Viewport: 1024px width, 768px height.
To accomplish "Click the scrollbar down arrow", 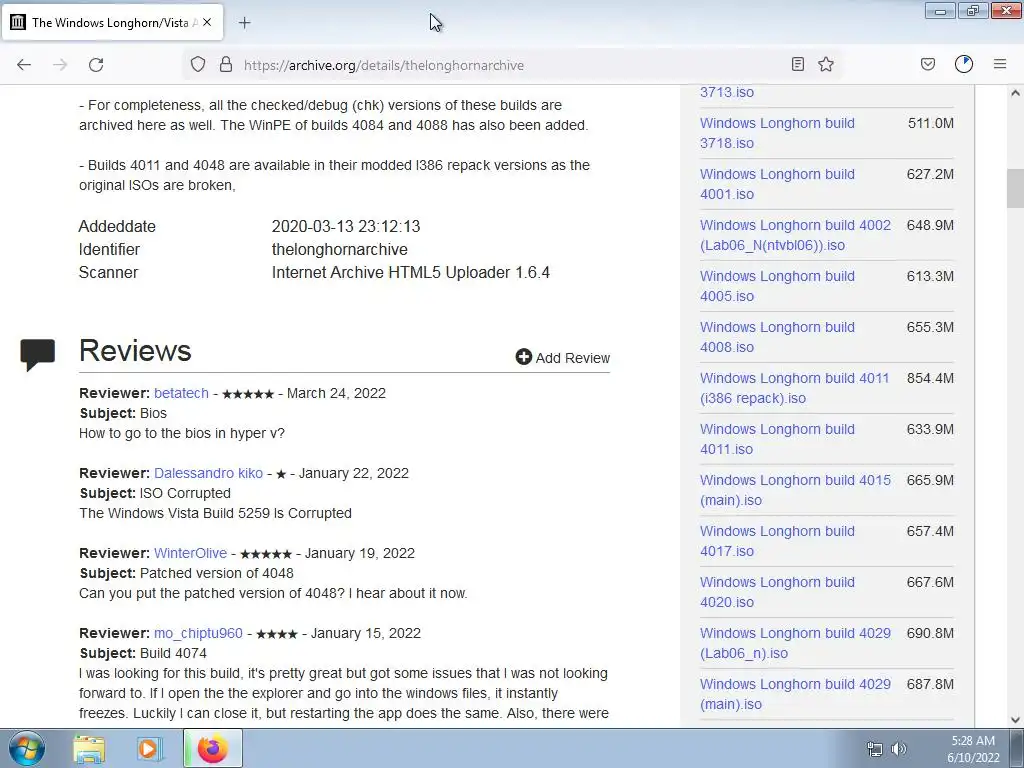I will [x=1015, y=720].
